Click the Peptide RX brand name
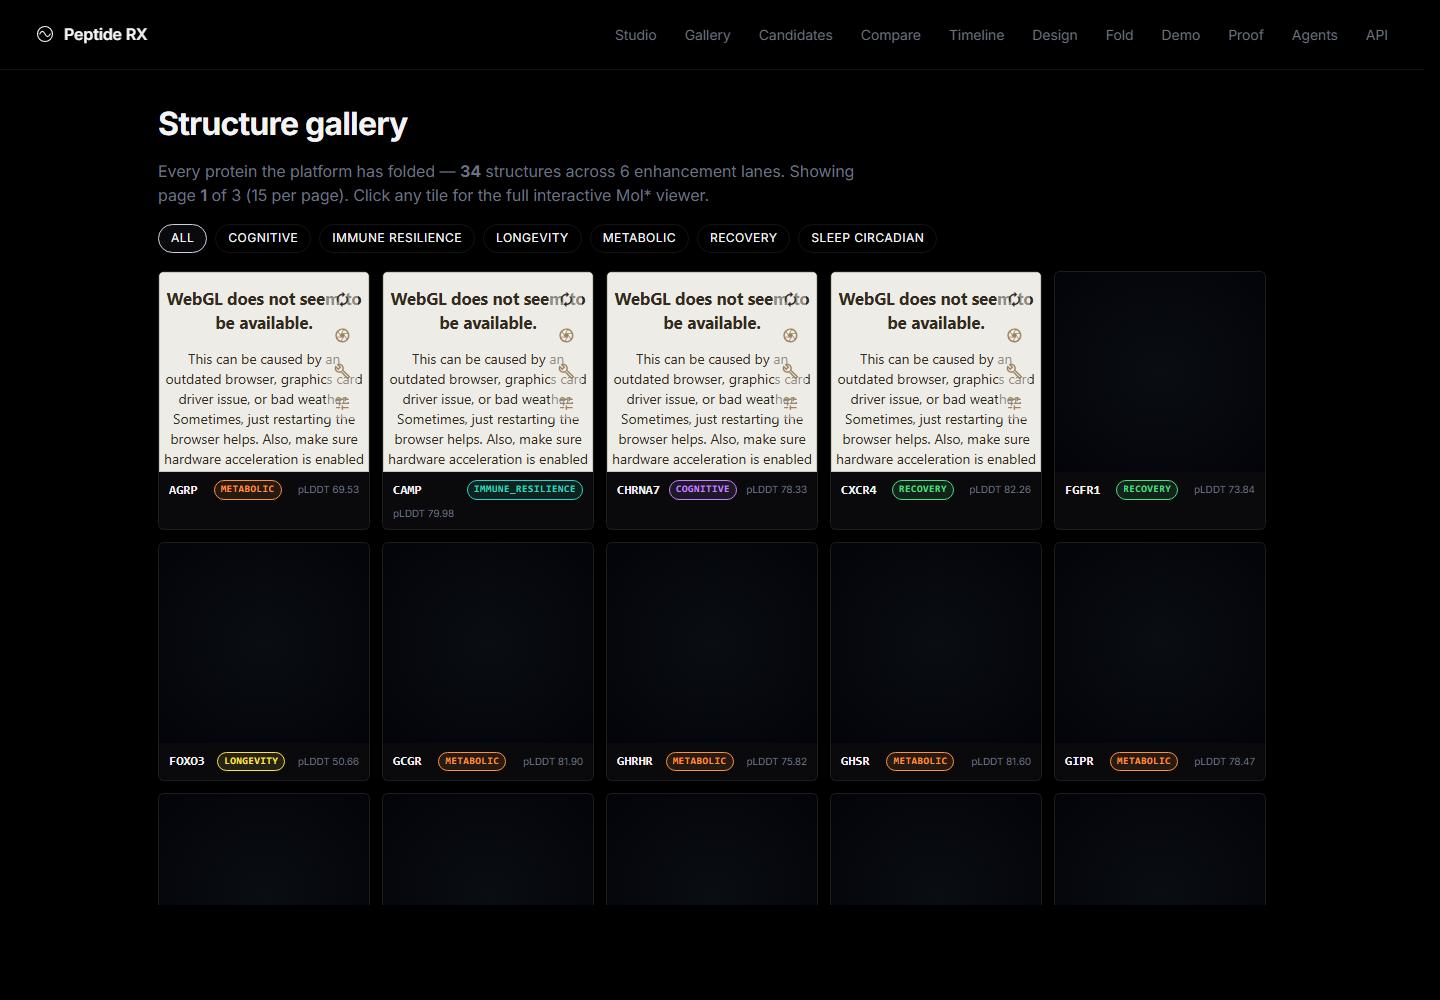Image resolution: width=1440 pixels, height=1000 pixels. tap(105, 34)
